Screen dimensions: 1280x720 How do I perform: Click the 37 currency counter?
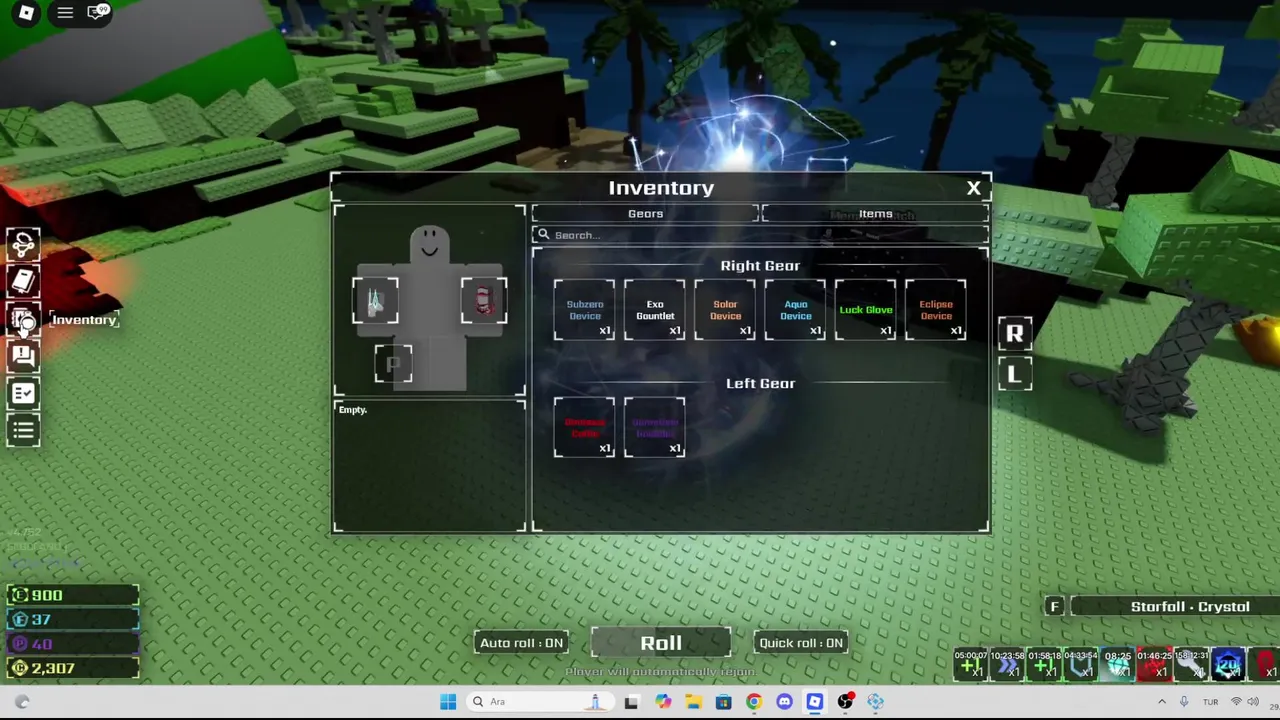pyautogui.click(x=73, y=620)
